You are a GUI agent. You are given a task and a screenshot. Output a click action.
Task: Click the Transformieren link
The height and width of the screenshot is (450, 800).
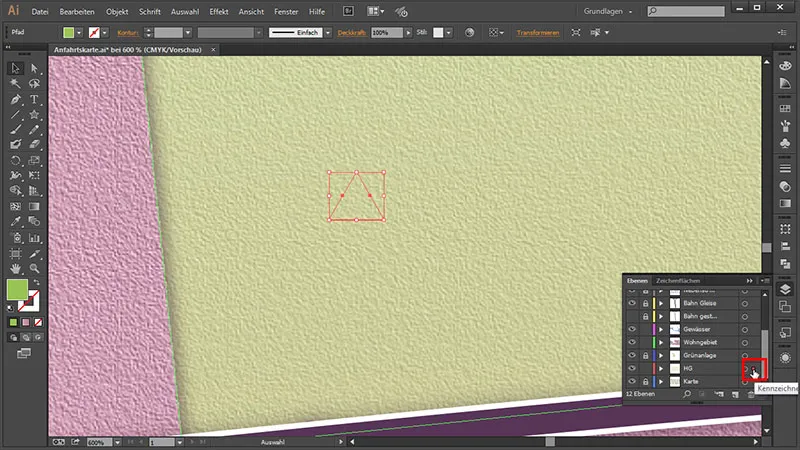point(538,33)
